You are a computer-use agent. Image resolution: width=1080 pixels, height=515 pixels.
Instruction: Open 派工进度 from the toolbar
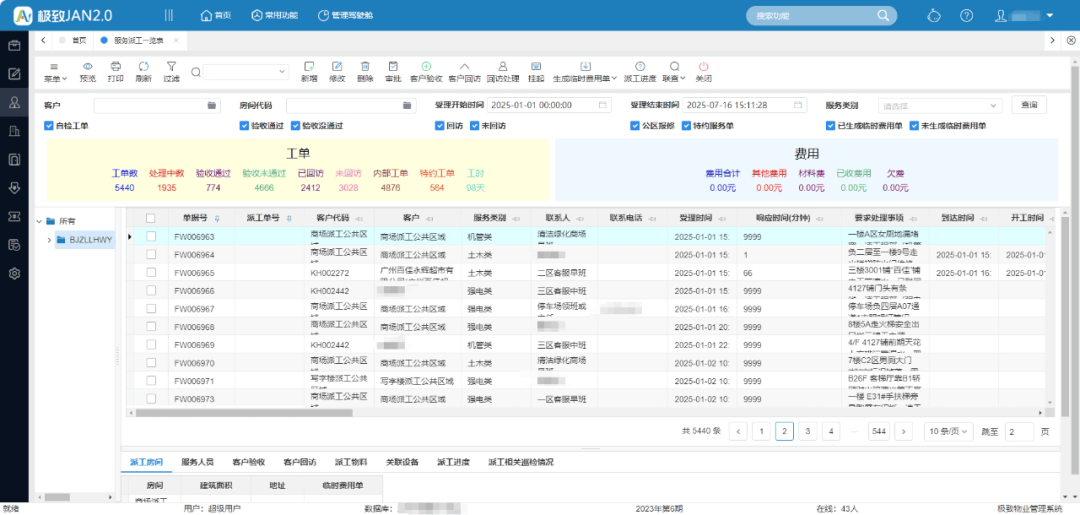click(640, 66)
